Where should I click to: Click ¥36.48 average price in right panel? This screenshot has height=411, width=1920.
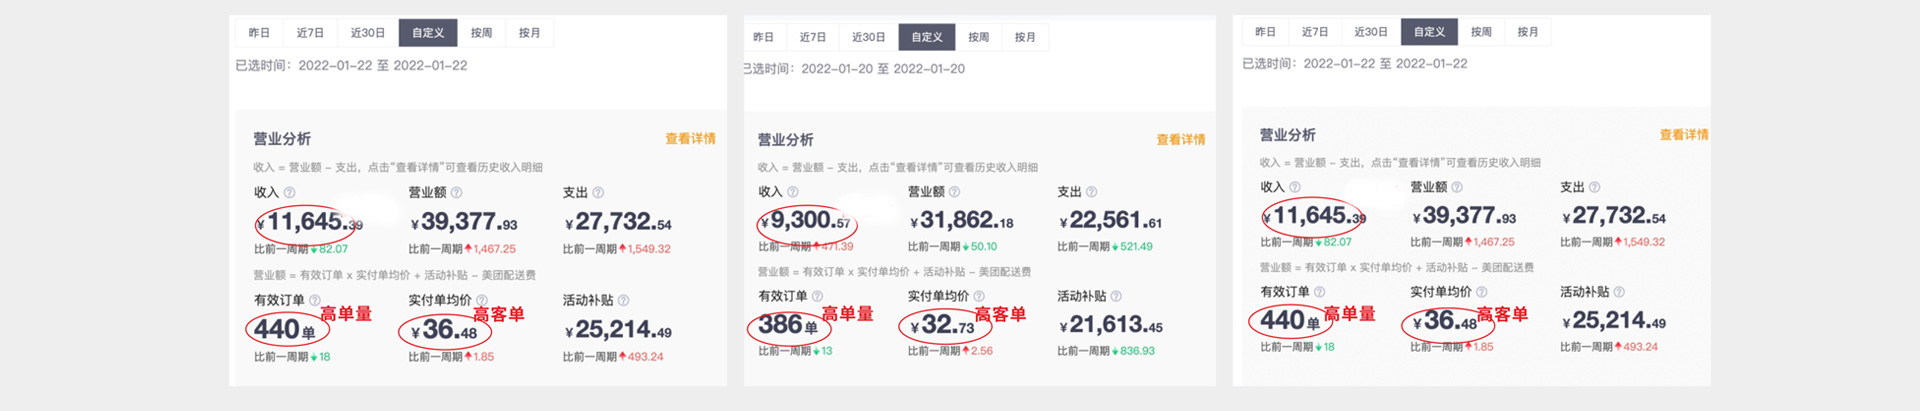click(x=1445, y=321)
